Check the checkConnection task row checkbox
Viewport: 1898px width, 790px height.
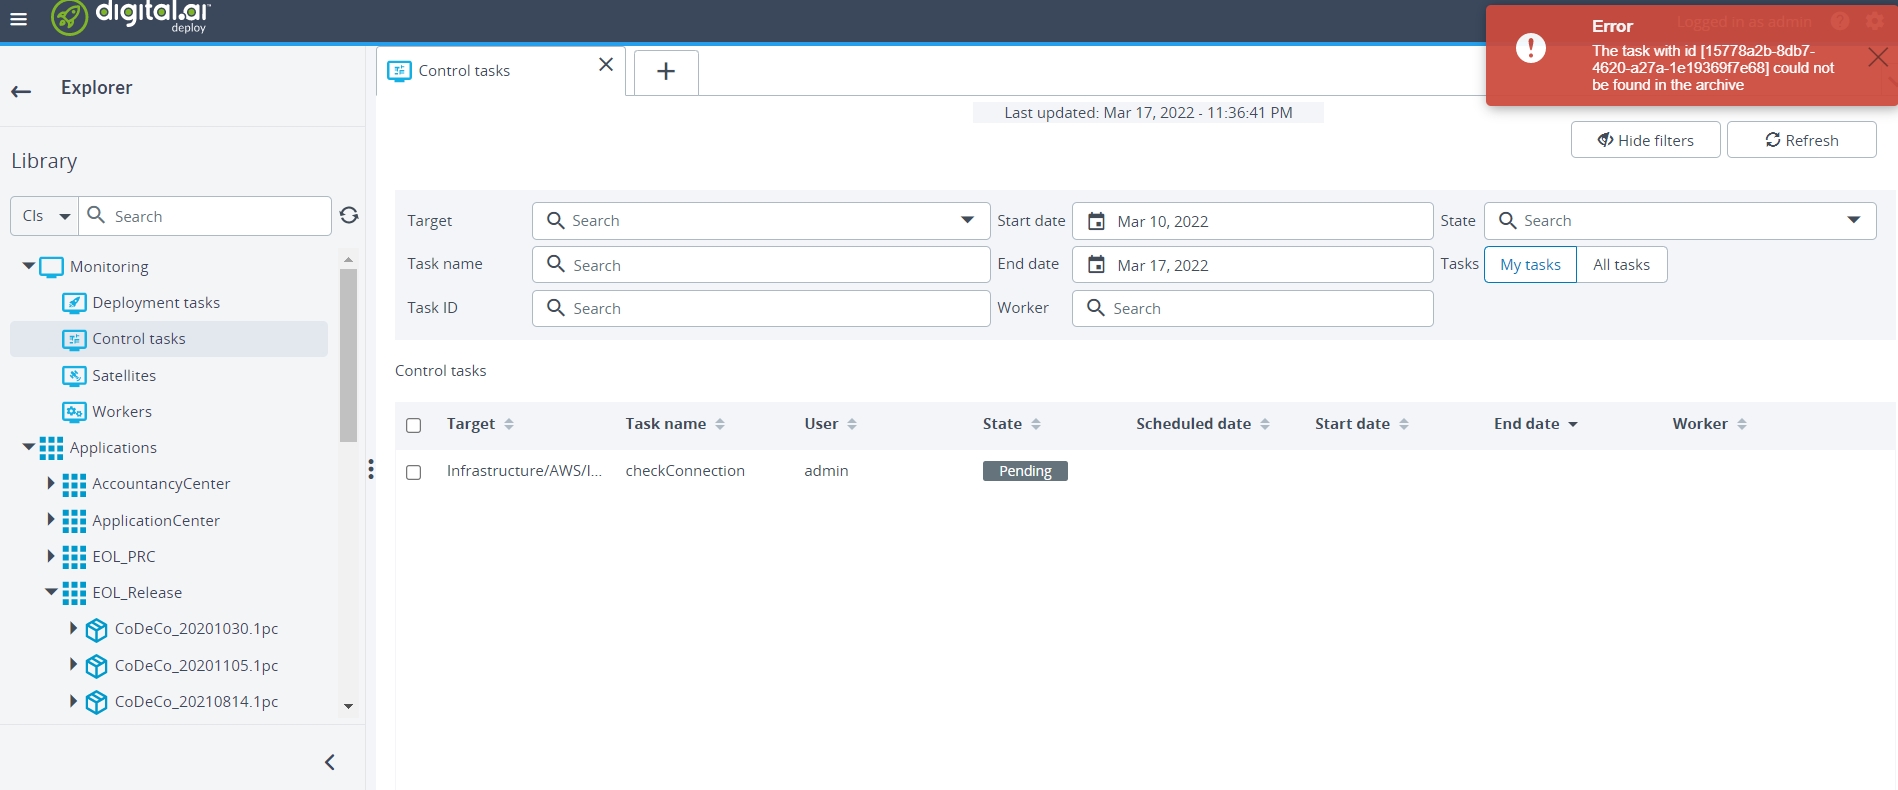coord(414,472)
